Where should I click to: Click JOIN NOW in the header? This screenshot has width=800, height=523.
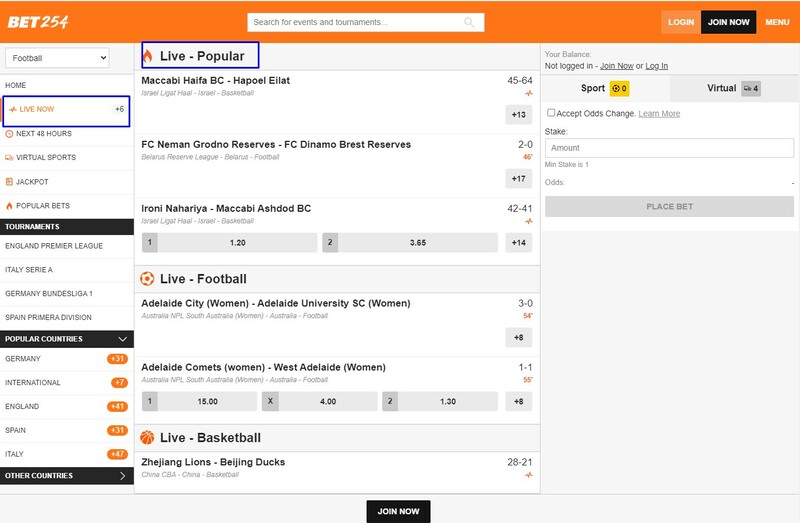pos(729,22)
